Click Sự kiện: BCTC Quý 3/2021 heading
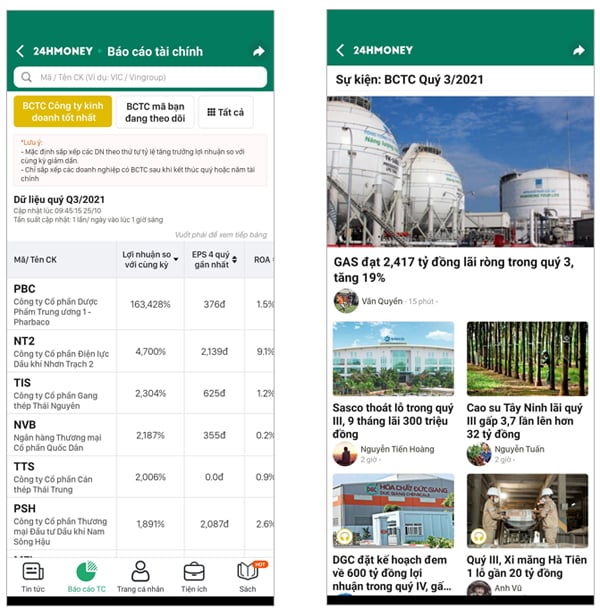The width and height of the screenshot is (600, 609). pos(409,80)
